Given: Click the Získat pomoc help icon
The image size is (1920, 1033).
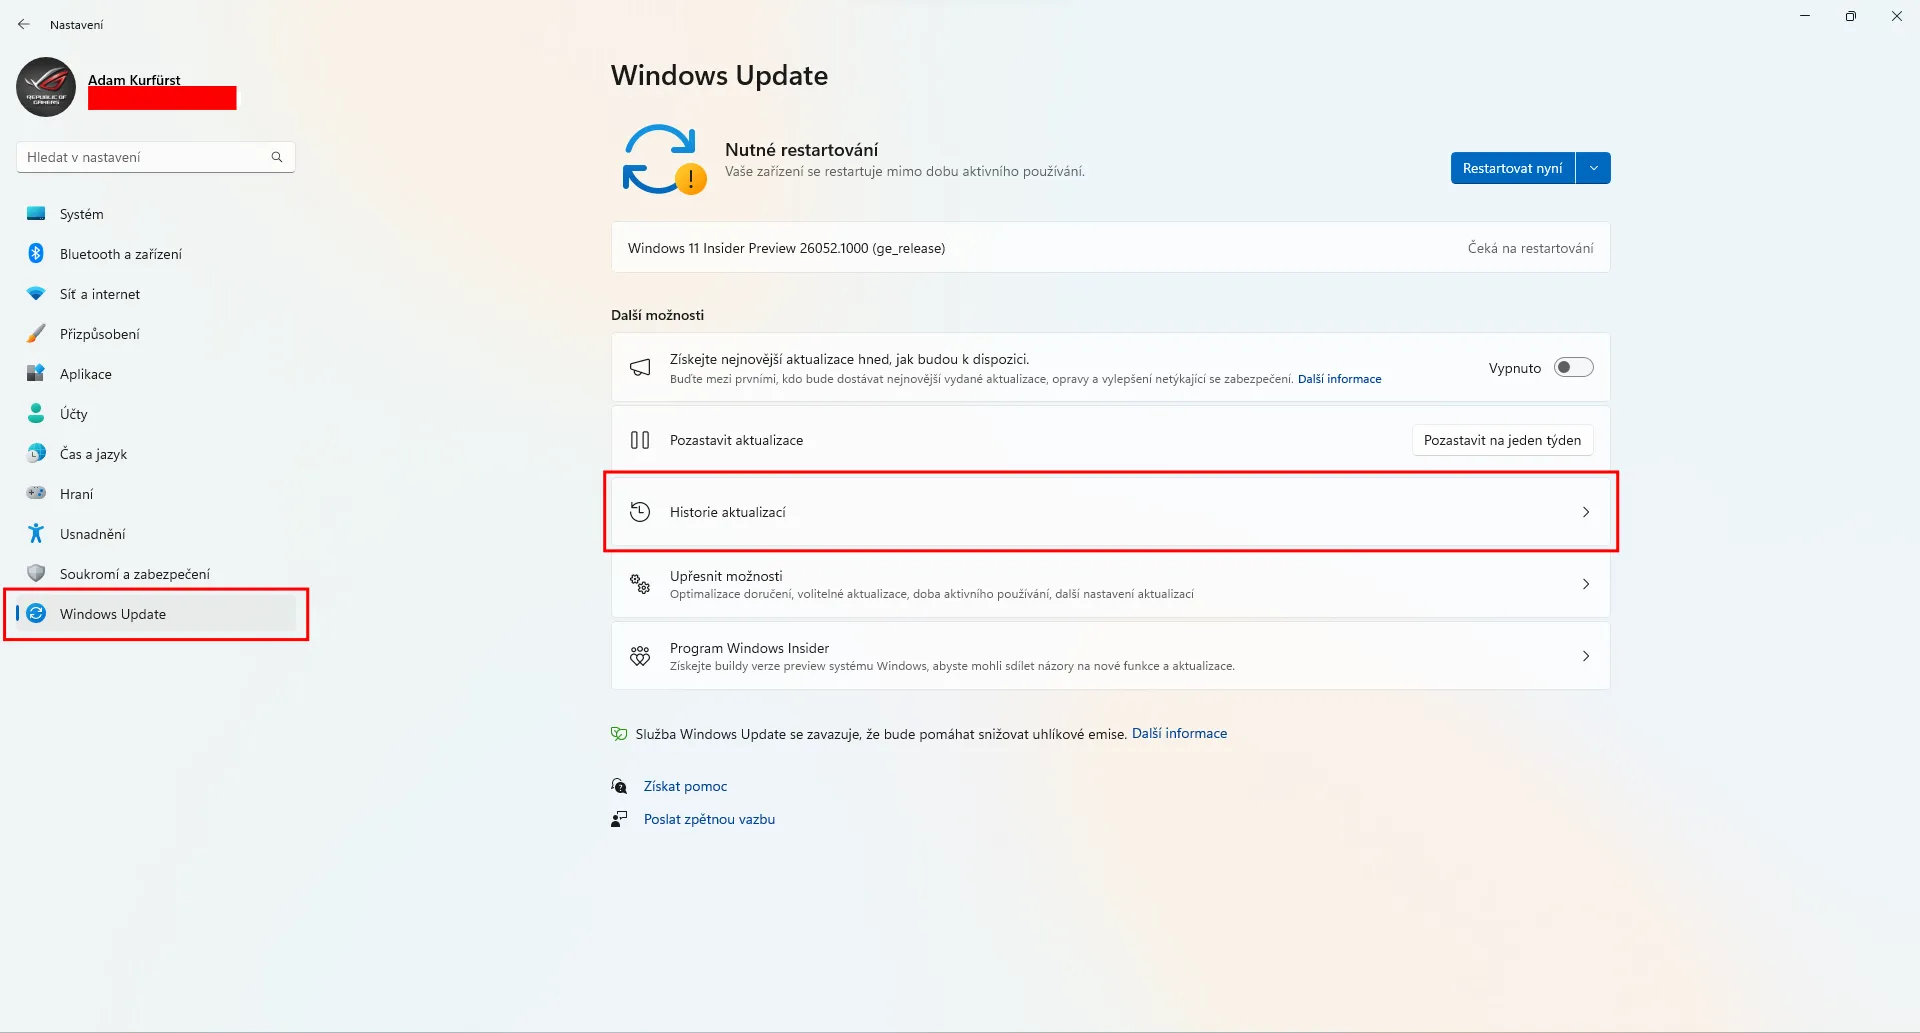Looking at the screenshot, I should tap(619, 786).
